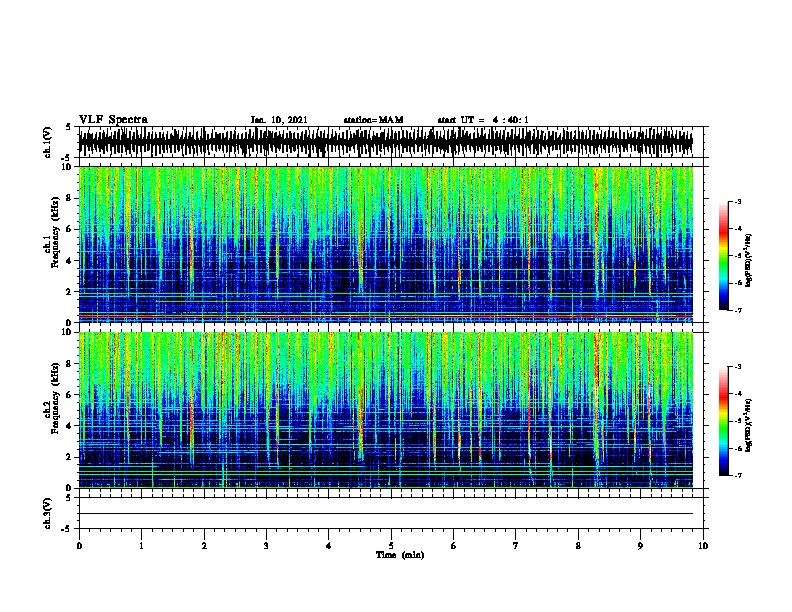The width and height of the screenshot is (792, 612).
Task: Click the flat line in ch.3(V) panel
Action: click(386, 513)
